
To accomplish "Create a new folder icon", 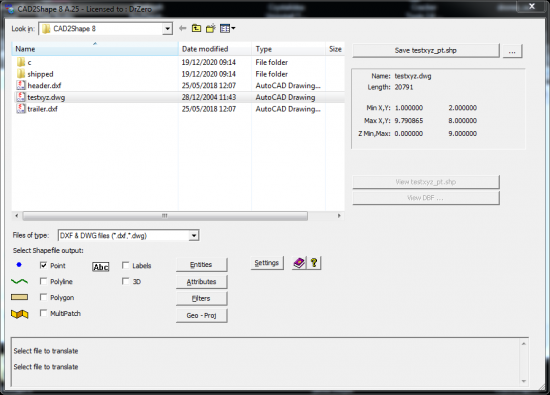I will pyautogui.click(x=210, y=28).
